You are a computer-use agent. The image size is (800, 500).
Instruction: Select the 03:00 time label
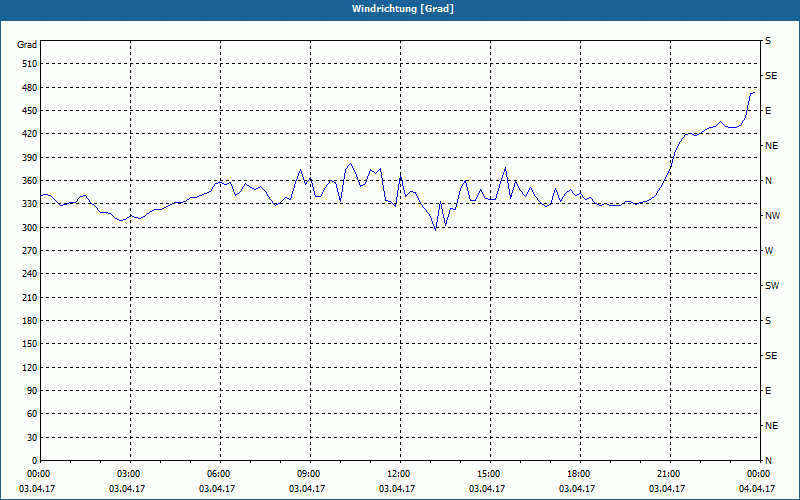tap(128, 474)
